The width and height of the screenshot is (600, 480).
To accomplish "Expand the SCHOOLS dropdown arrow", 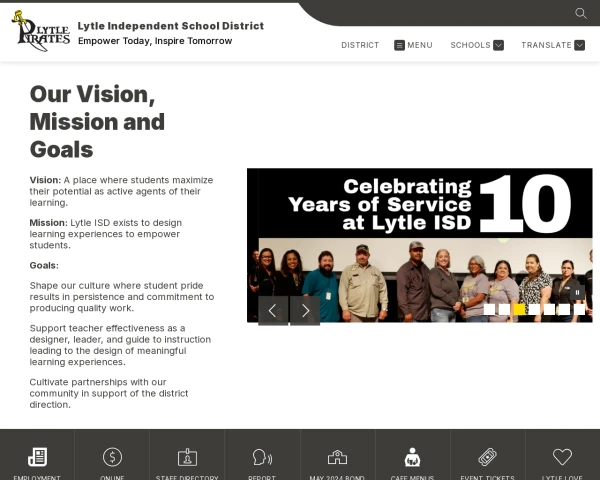I will pyautogui.click(x=498, y=45).
